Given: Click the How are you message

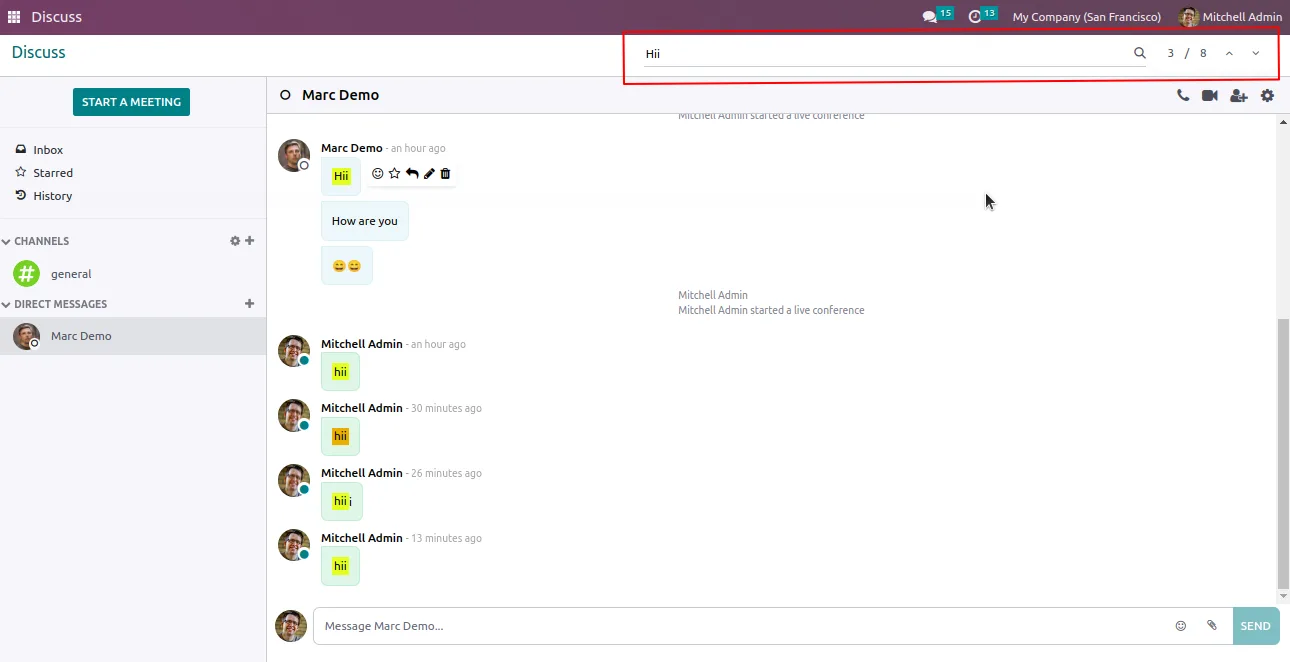Looking at the screenshot, I should [365, 221].
